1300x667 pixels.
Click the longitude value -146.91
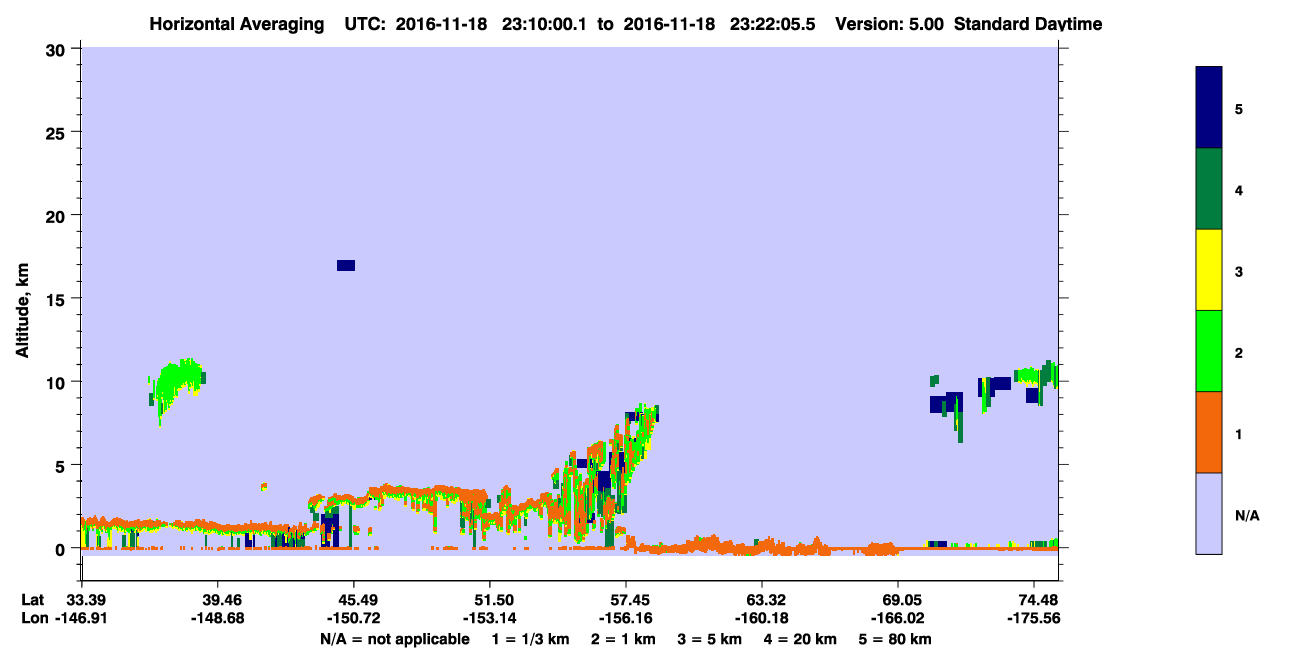click(x=82, y=618)
